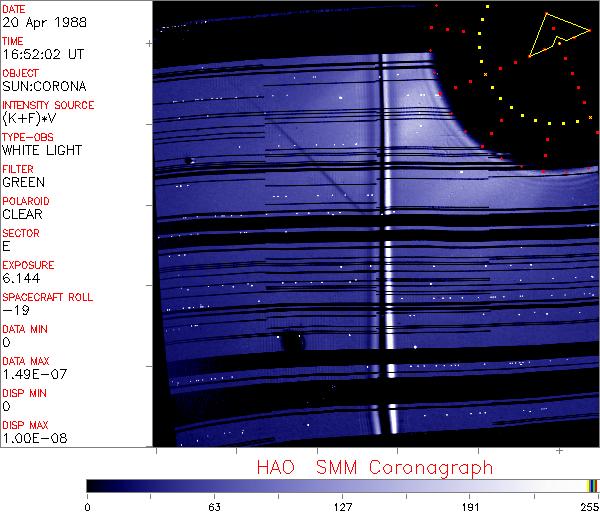Click the HAO SMM Coronagraph title
This screenshot has width=600, height=512.
(x=374, y=467)
